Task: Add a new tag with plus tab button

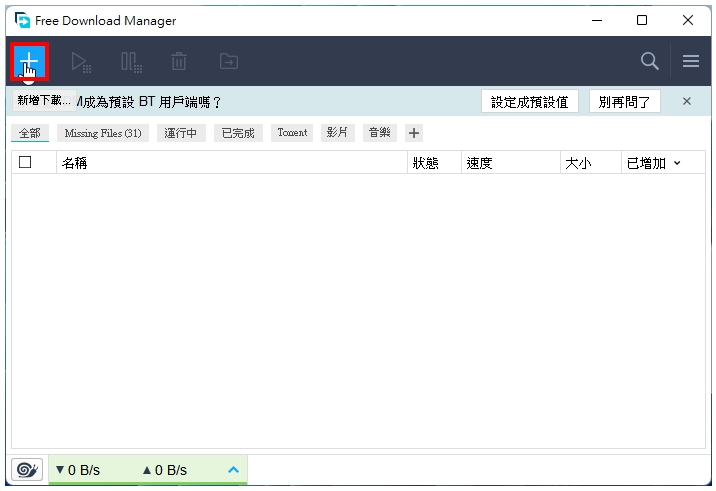Action: click(x=414, y=133)
